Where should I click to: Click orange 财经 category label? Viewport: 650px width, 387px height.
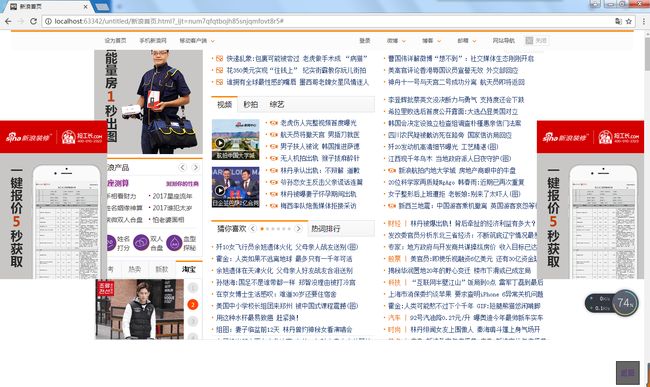(394, 223)
